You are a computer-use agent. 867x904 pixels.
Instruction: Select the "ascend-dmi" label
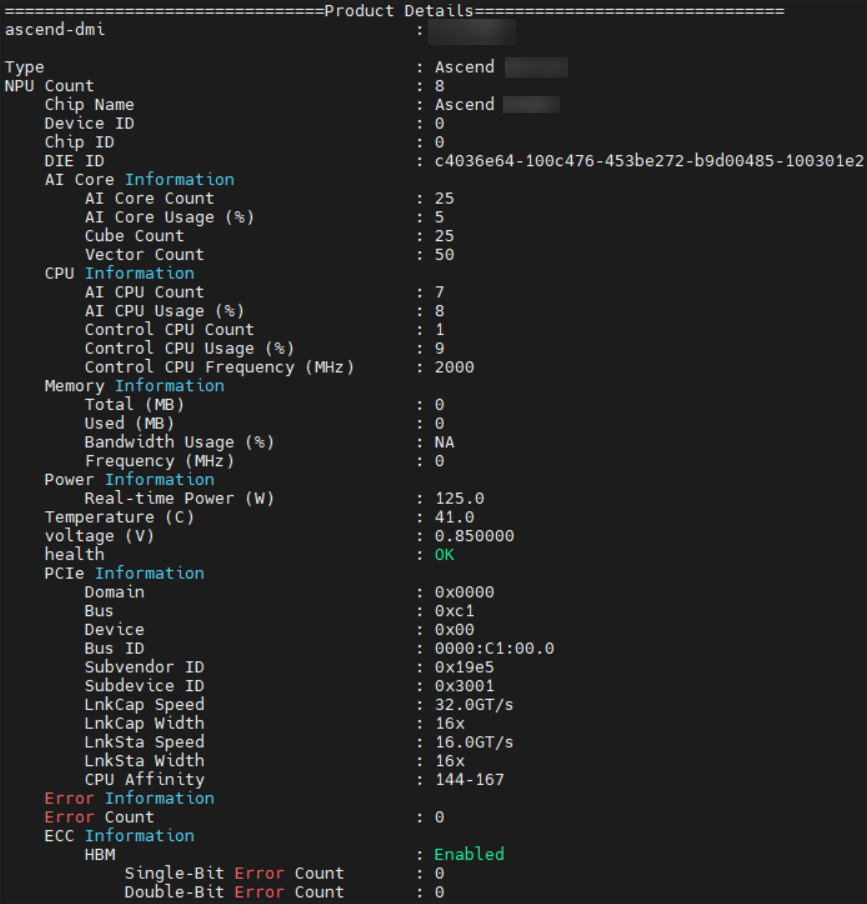coord(55,29)
